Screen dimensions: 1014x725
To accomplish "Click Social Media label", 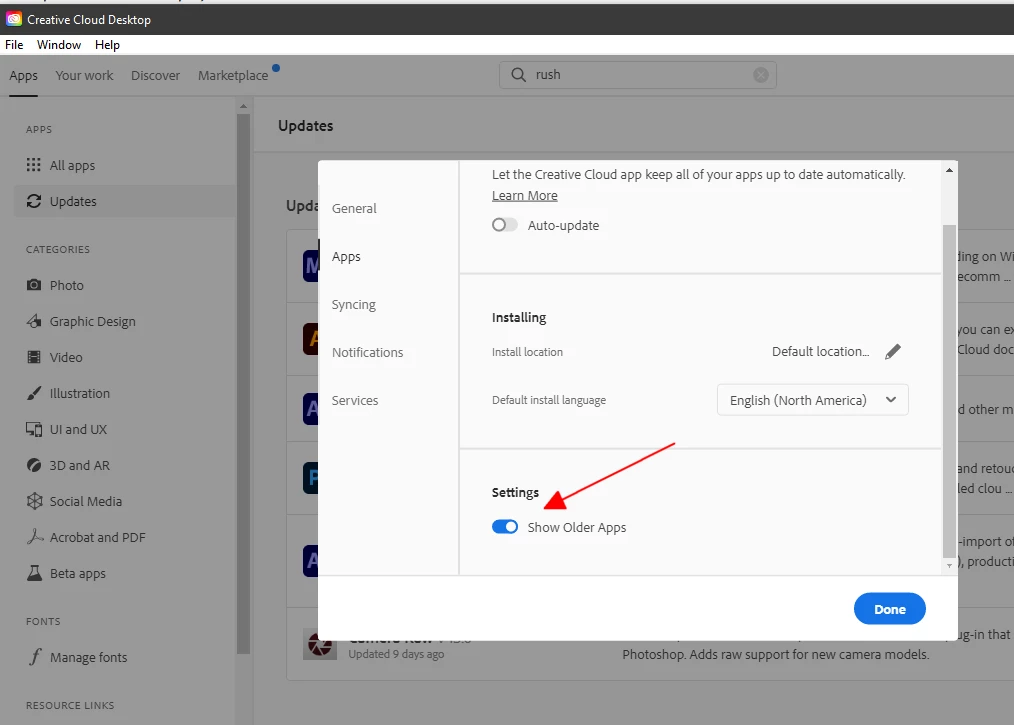I will pyautogui.click(x=86, y=501).
